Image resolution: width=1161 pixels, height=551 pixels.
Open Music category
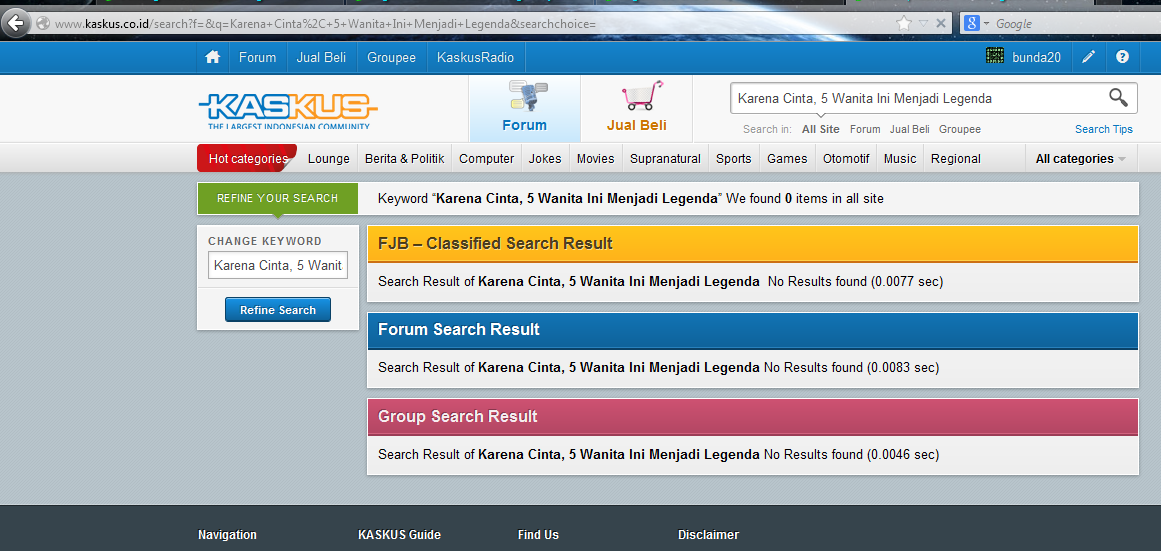pos(900,158)
